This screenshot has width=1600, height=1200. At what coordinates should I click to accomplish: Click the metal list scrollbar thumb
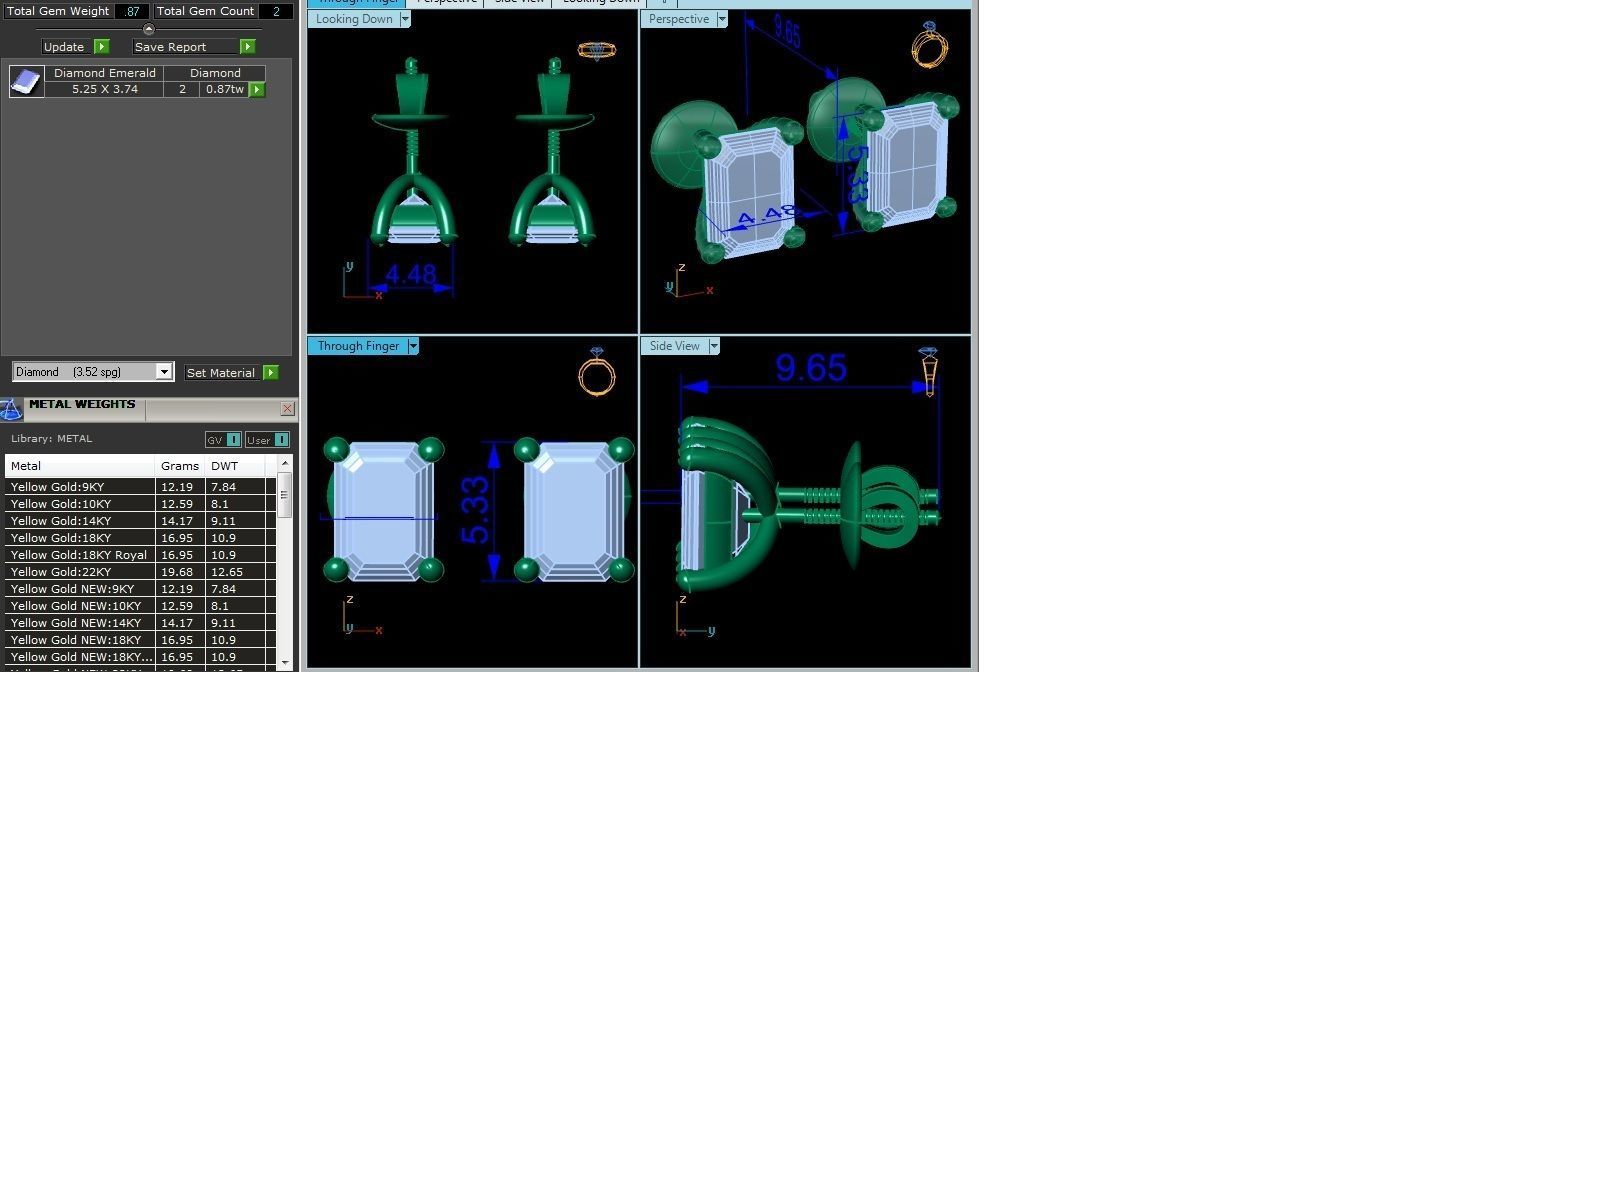coord(285,495)
